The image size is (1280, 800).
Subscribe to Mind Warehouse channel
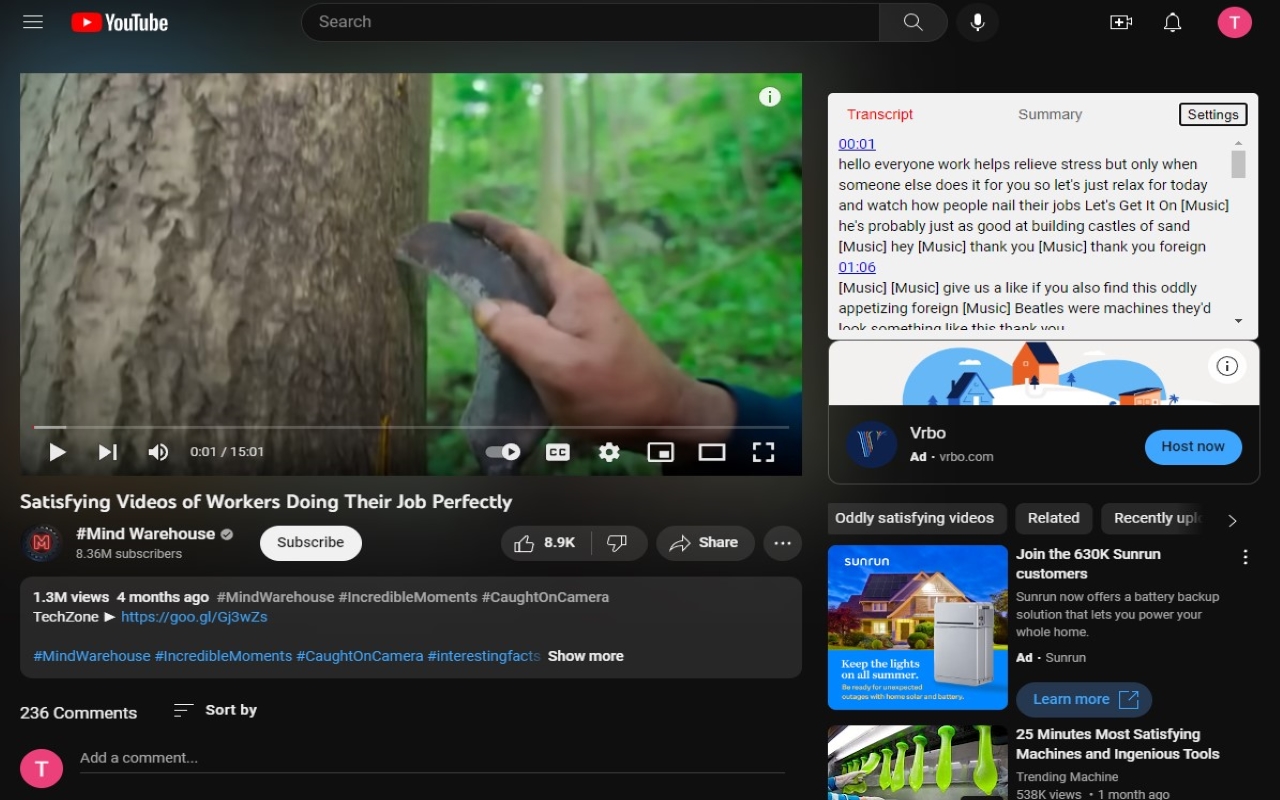click(x=310, y=543)
